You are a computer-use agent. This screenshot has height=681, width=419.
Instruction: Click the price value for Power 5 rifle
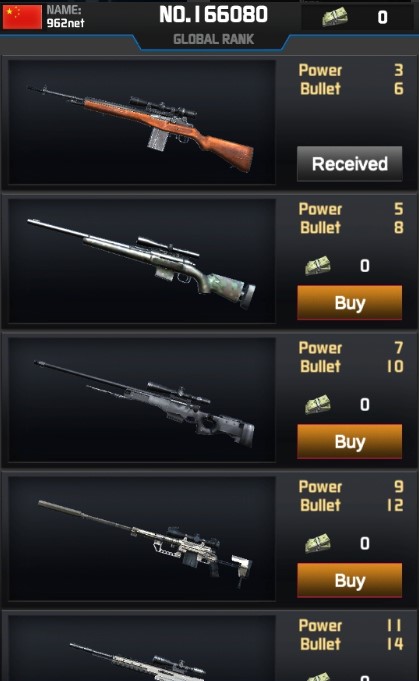point(365,266)
